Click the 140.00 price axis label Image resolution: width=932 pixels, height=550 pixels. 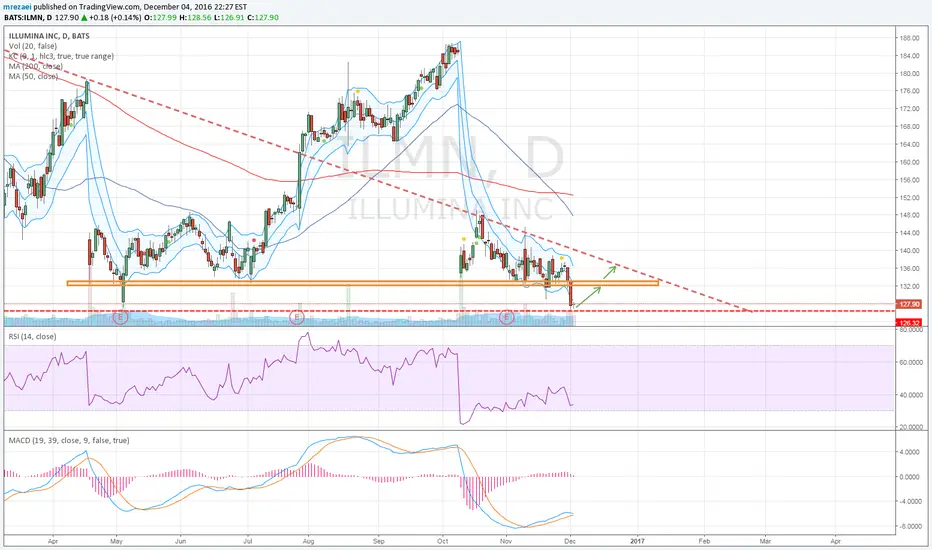coord(909,250)
